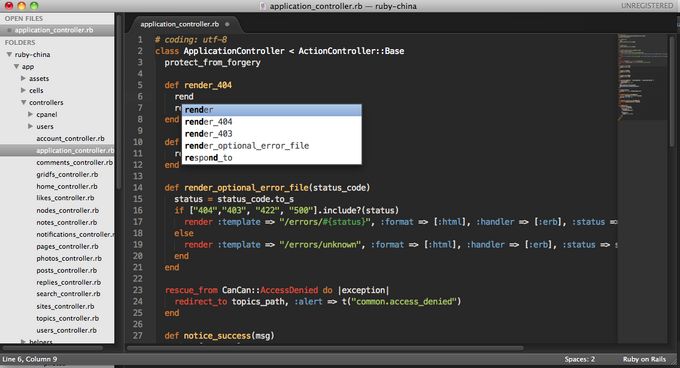Open topics_controller.rb file

(68, 319)
